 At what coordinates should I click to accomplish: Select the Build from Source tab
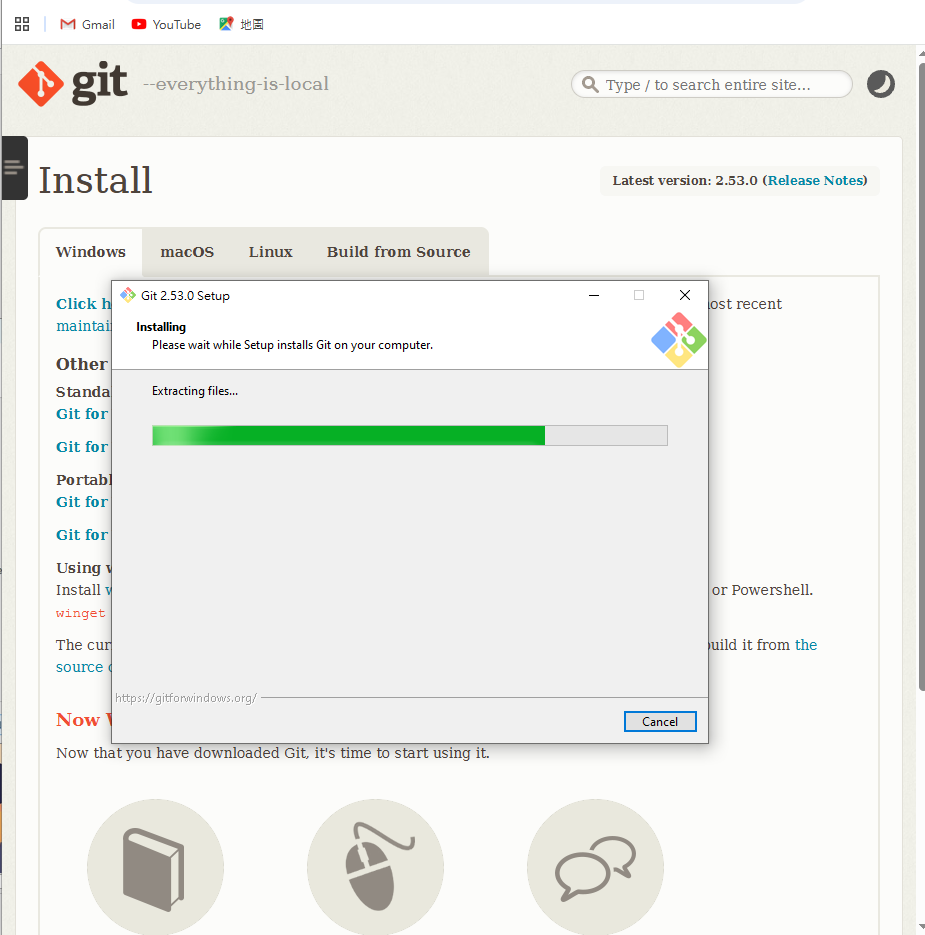(x=398, y=252)
